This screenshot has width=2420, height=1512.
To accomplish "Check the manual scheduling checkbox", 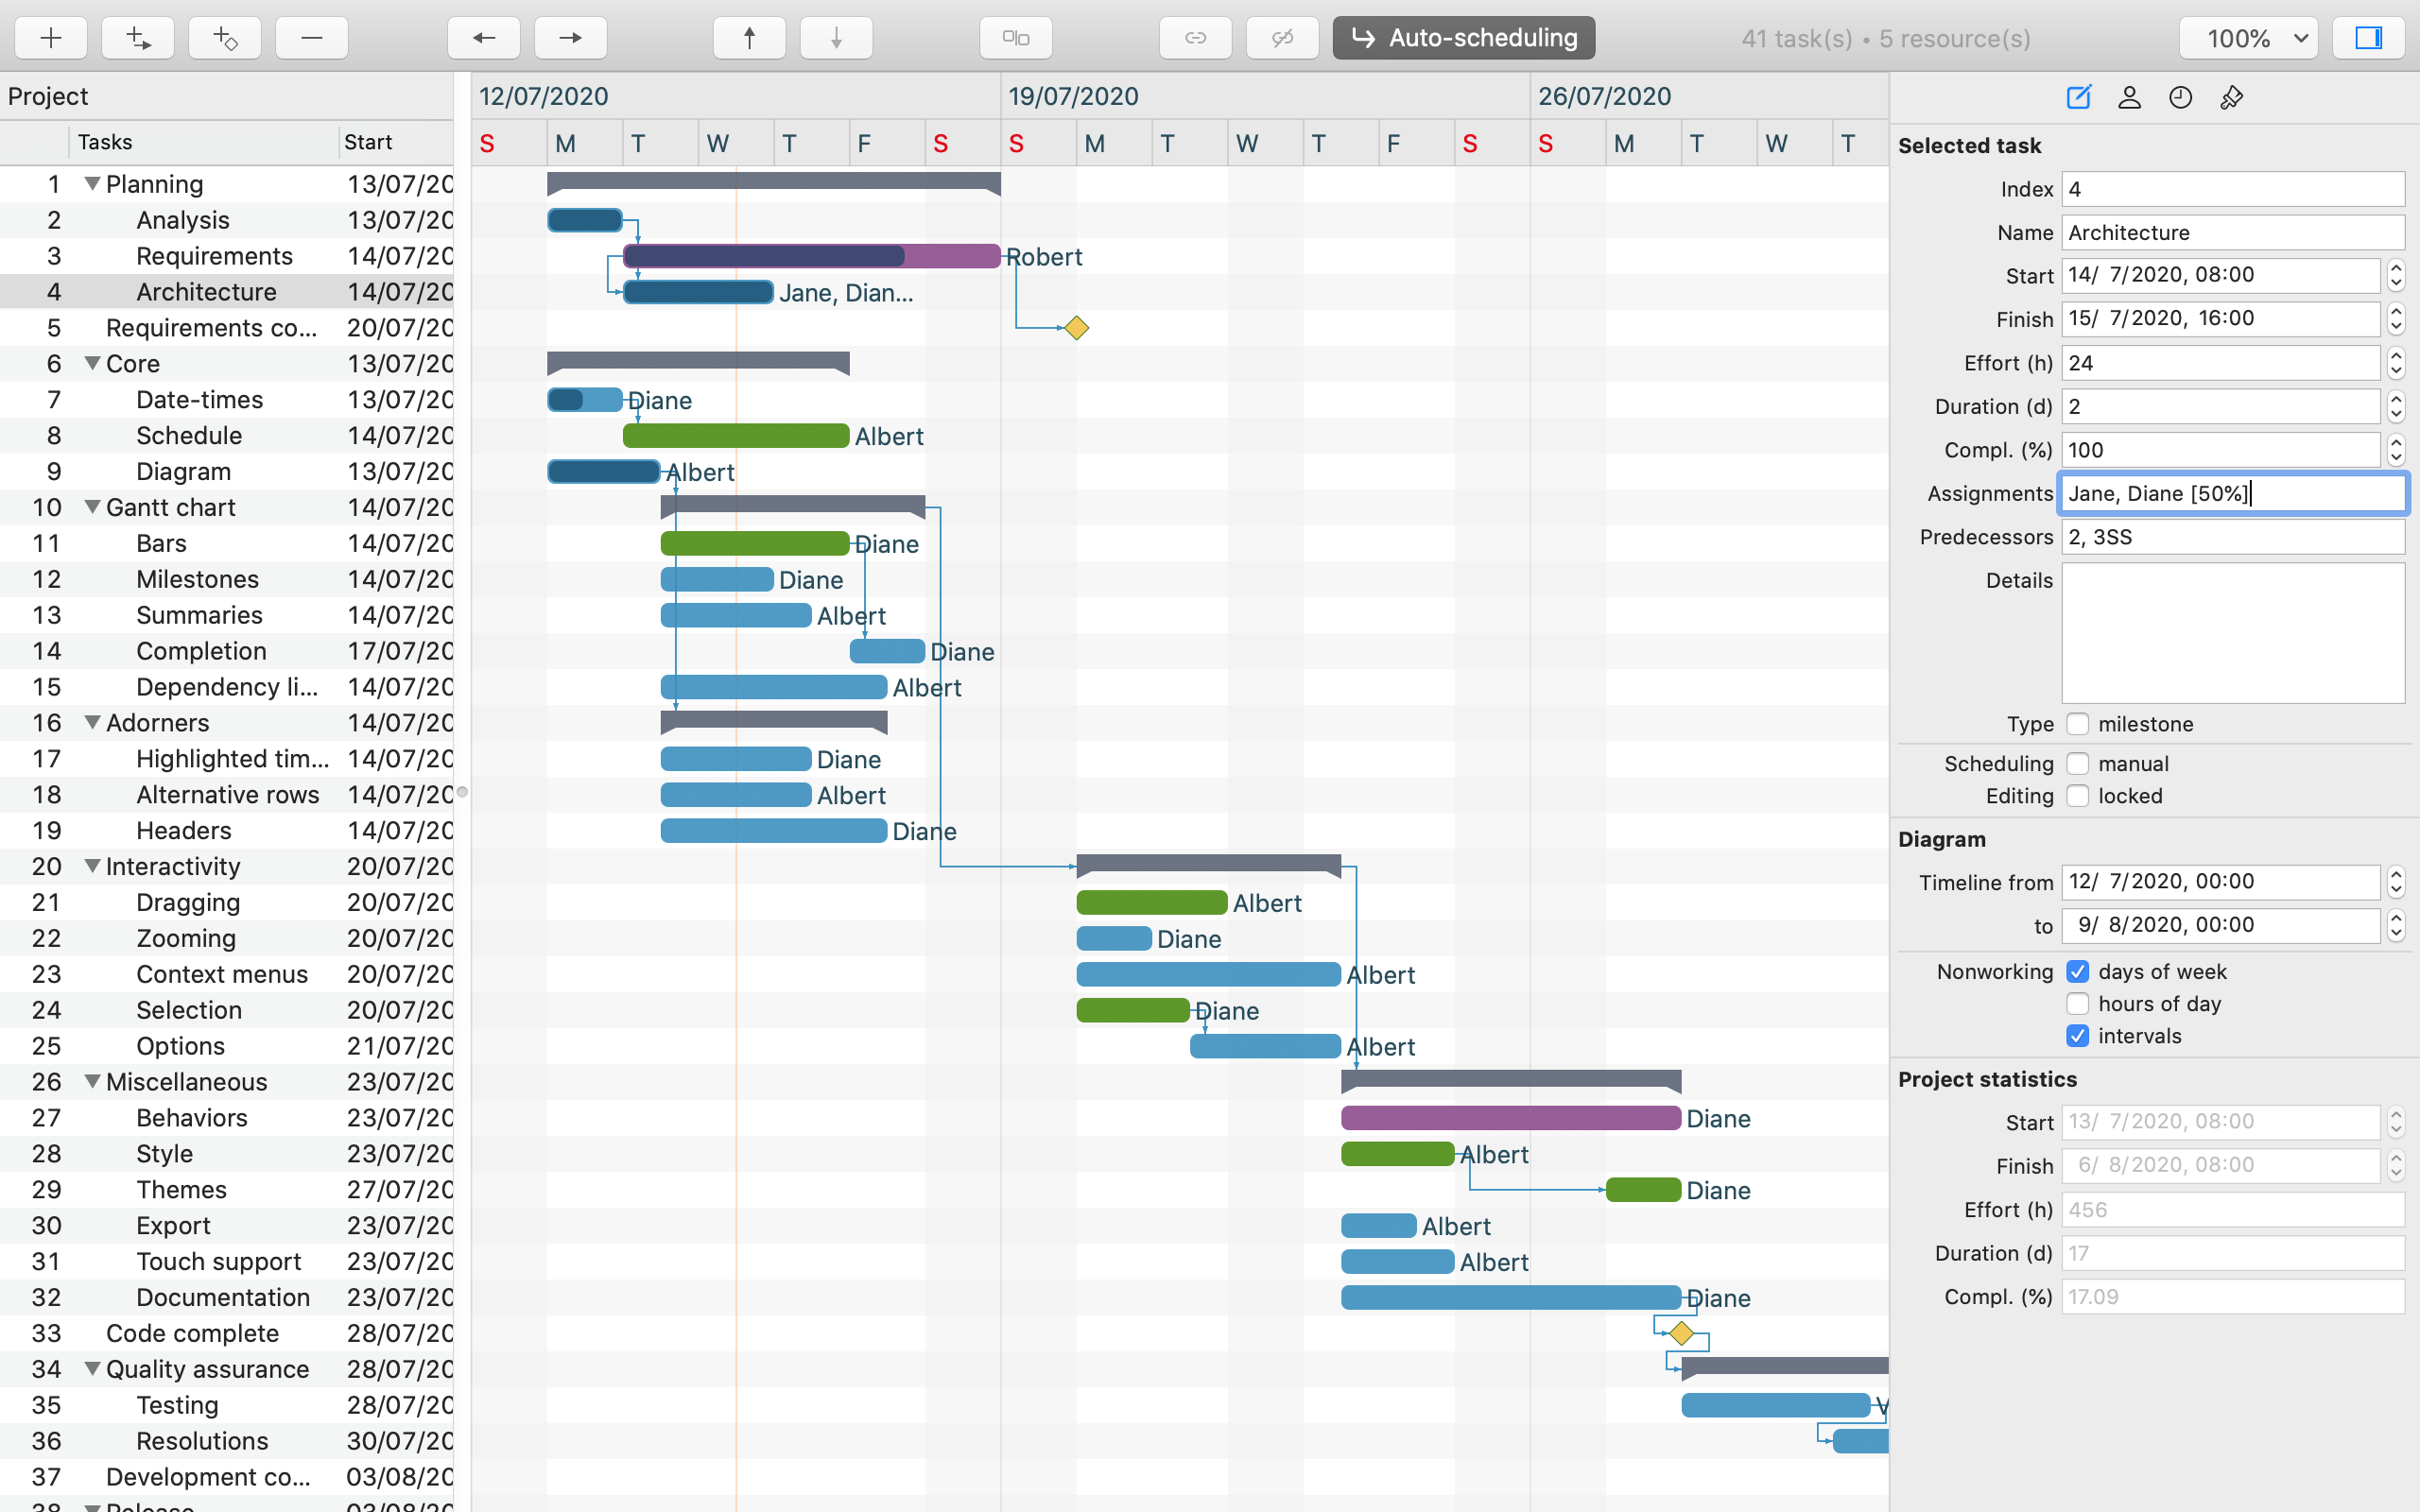I will click(x=2078, y=764).
